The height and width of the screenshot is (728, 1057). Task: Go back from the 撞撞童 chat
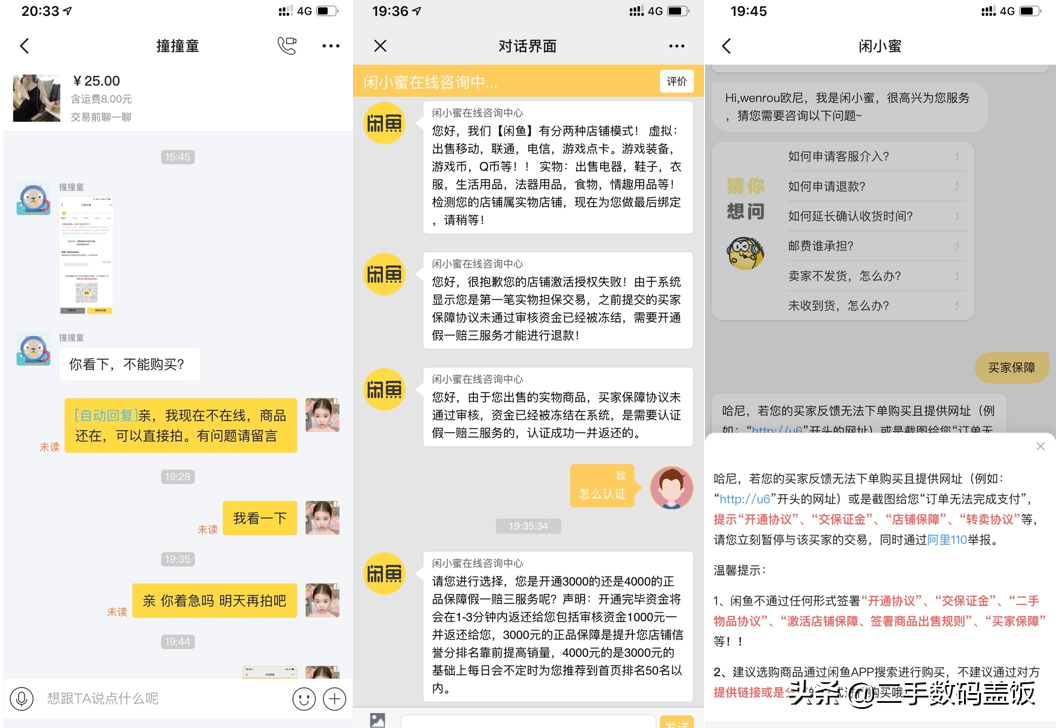pyautogui.click(x=24, y=46)
